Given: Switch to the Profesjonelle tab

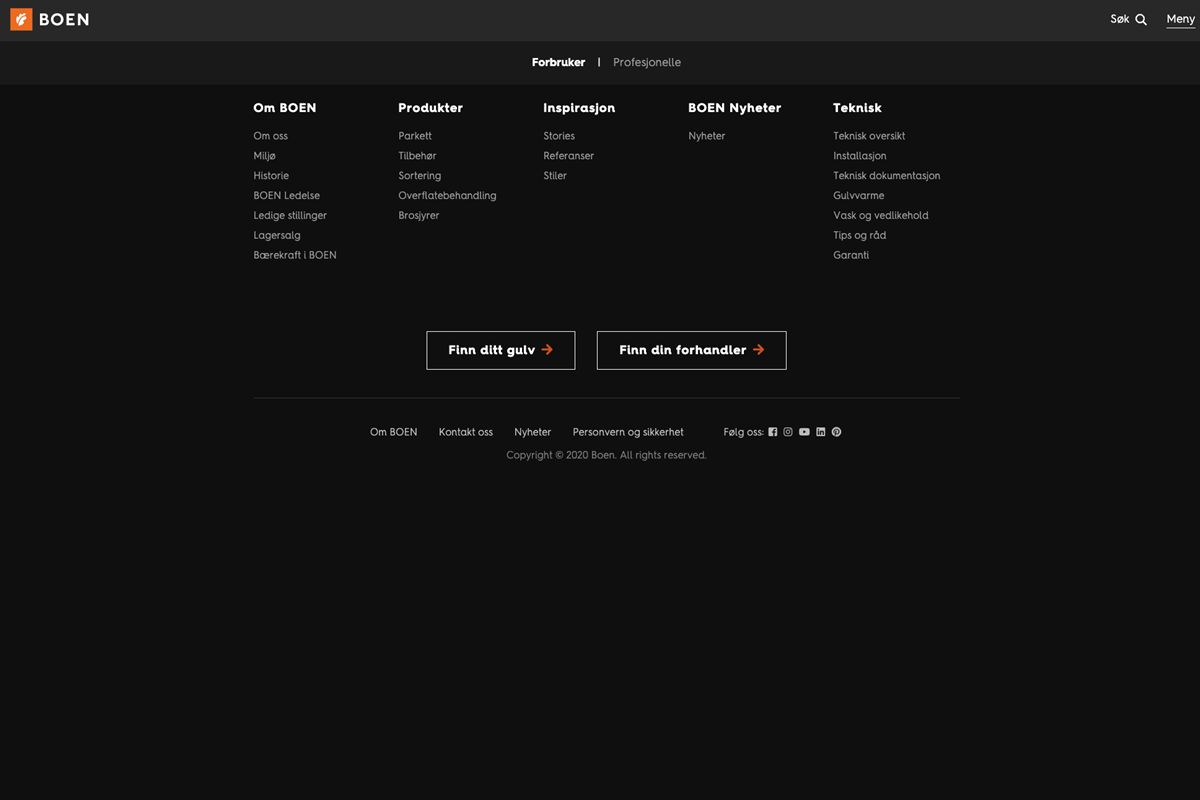Looking at the screenshot, I should tap(647, 62).
